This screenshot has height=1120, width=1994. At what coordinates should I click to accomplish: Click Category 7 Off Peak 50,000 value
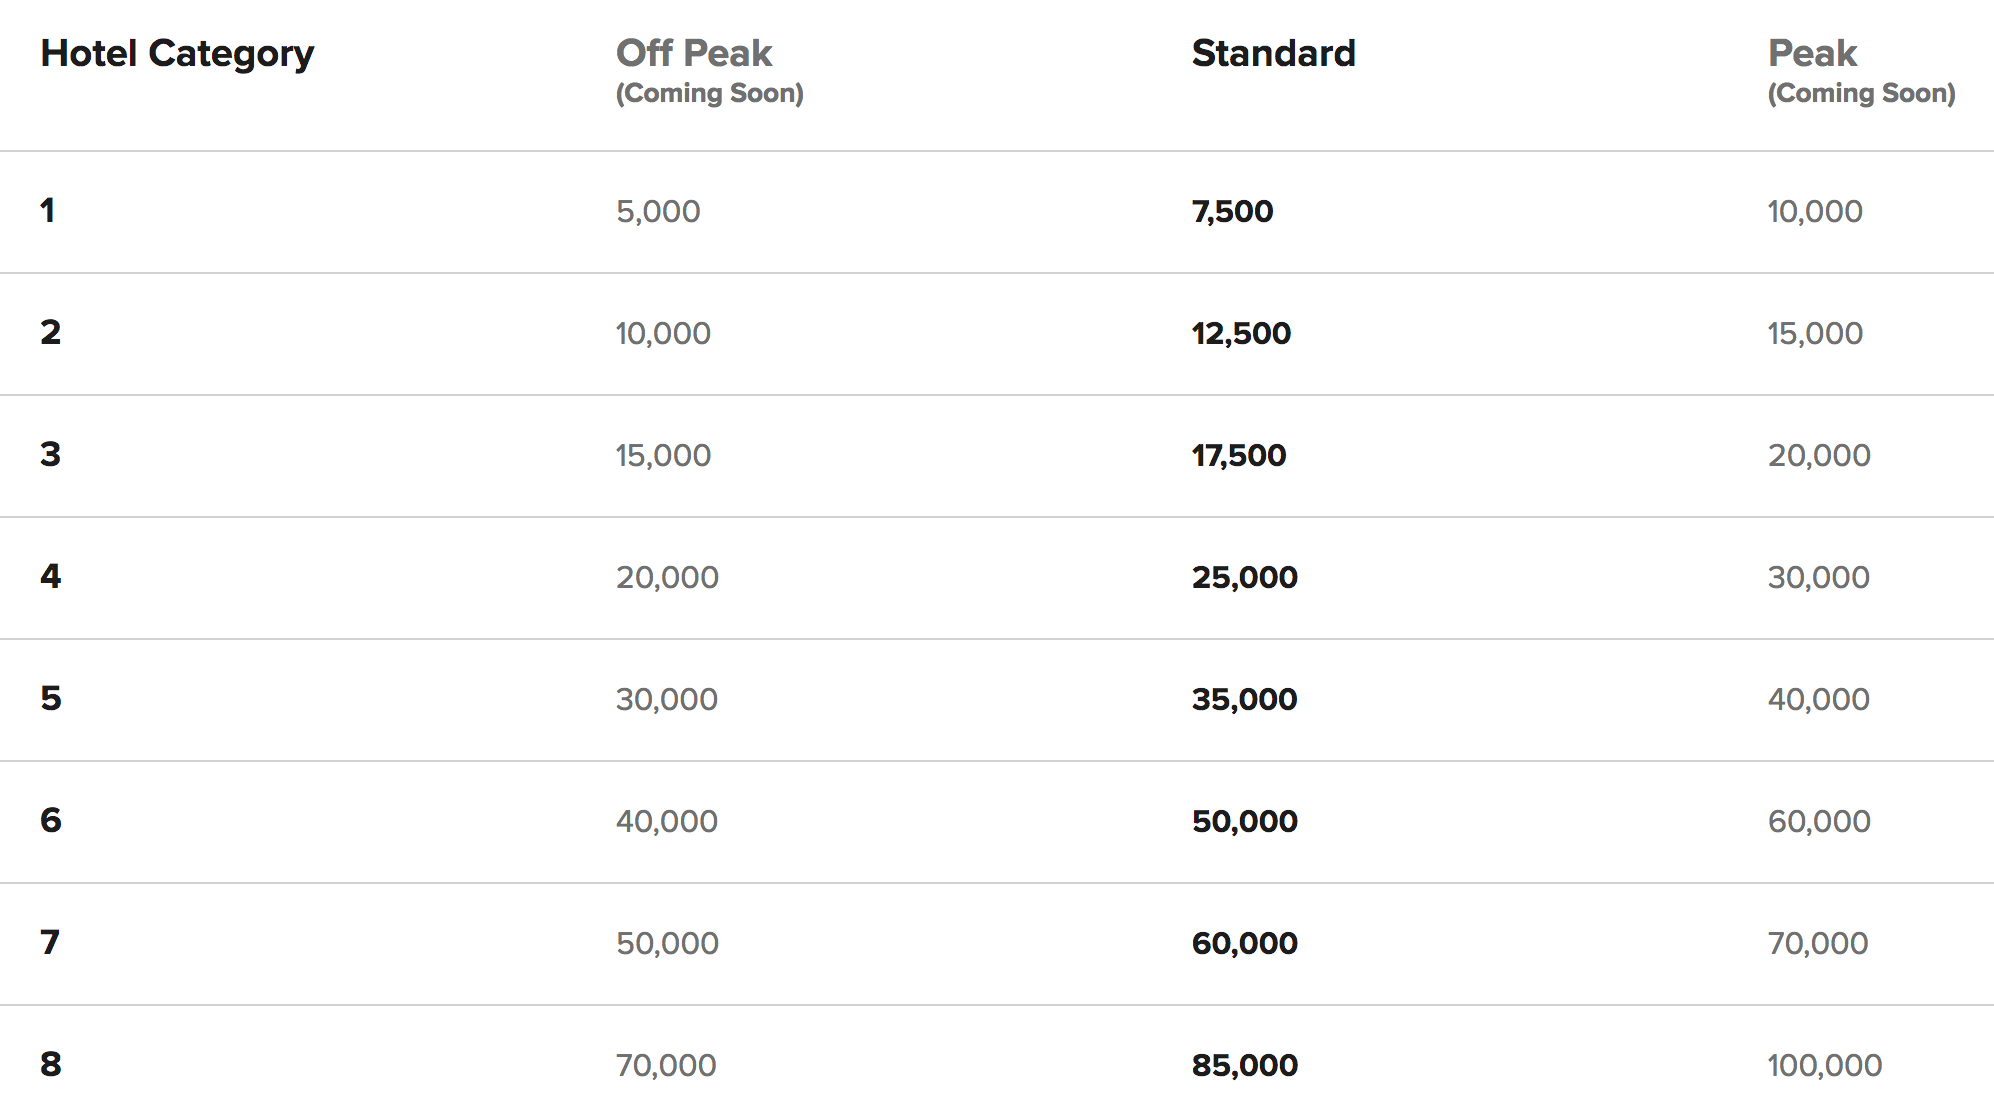point(667,944)
